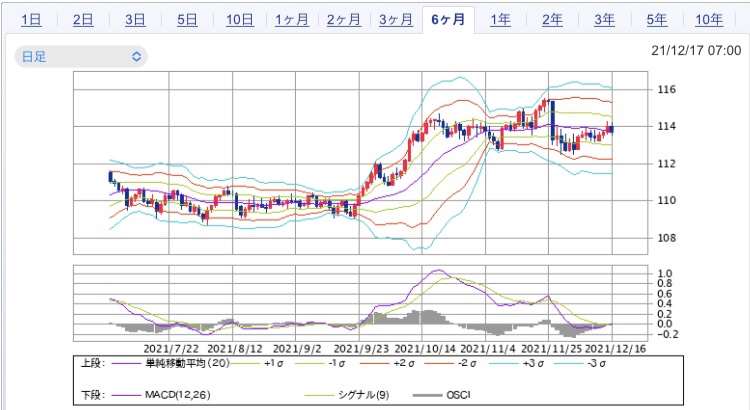
Task: Click the 116 price axis label
Action: (666, 89)
